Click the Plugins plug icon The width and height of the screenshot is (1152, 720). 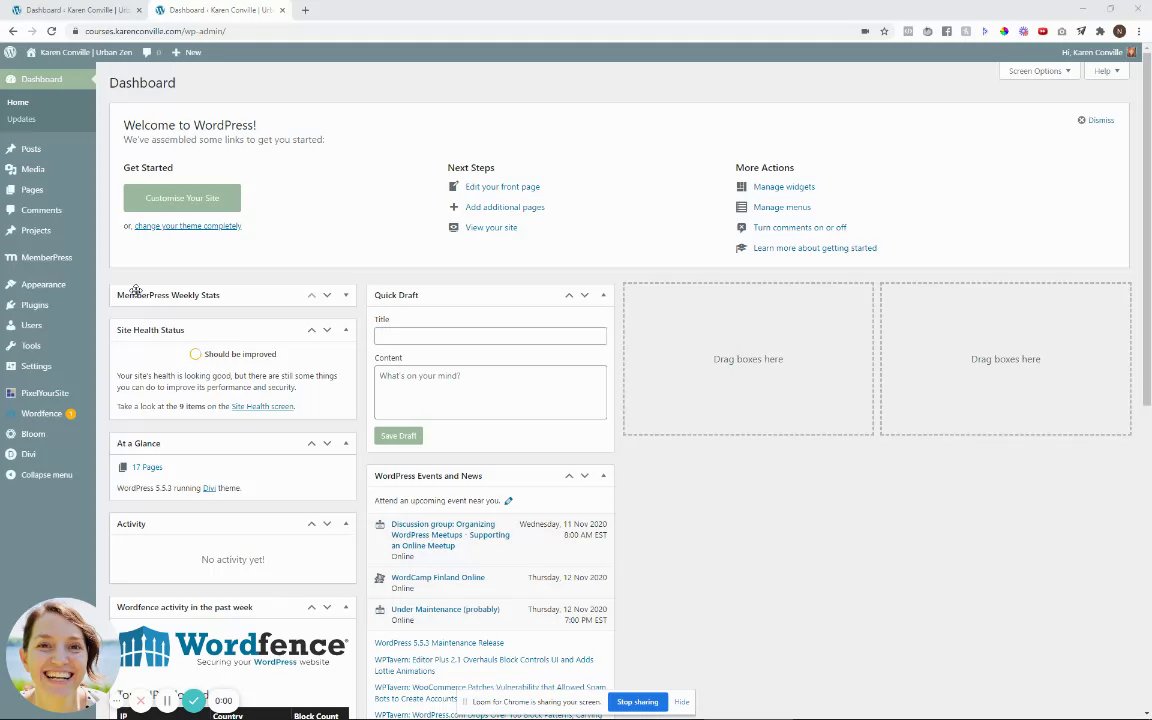[10, 305]
